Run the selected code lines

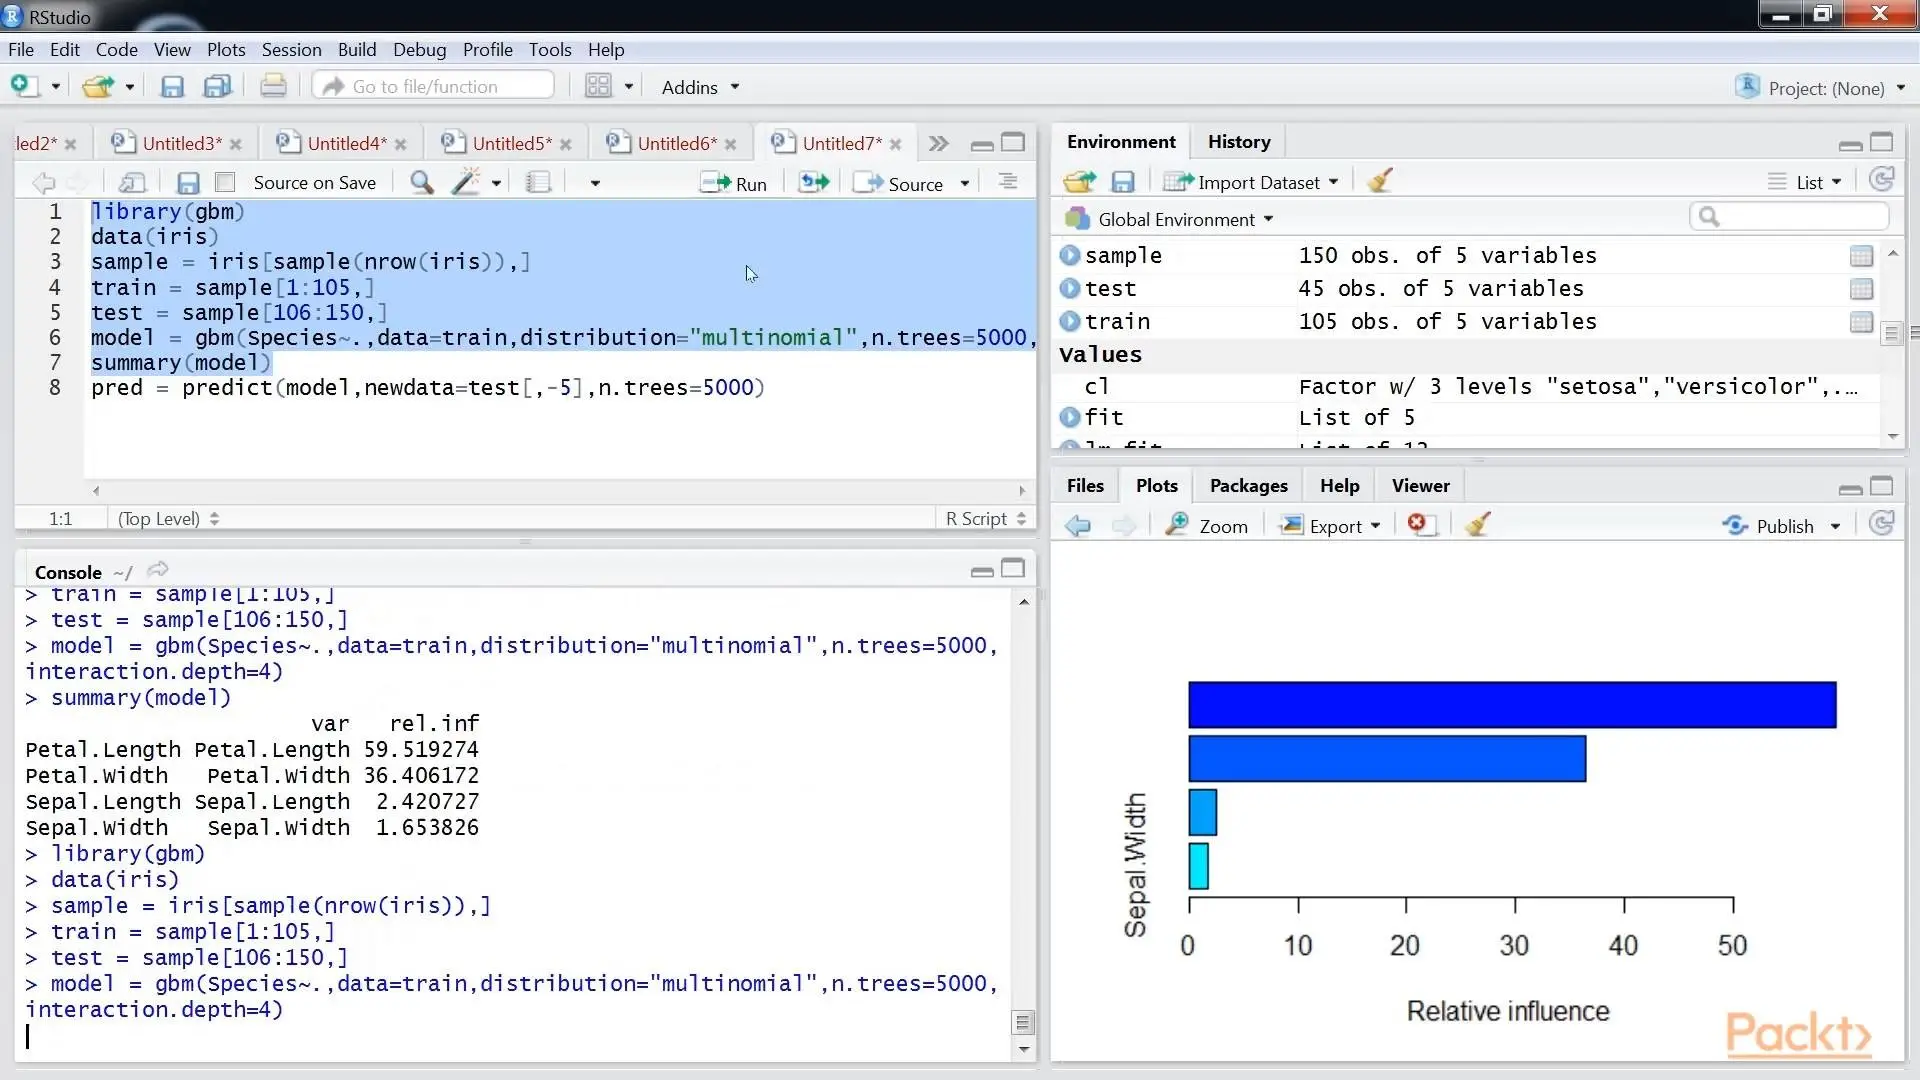(x=735, y=183)
